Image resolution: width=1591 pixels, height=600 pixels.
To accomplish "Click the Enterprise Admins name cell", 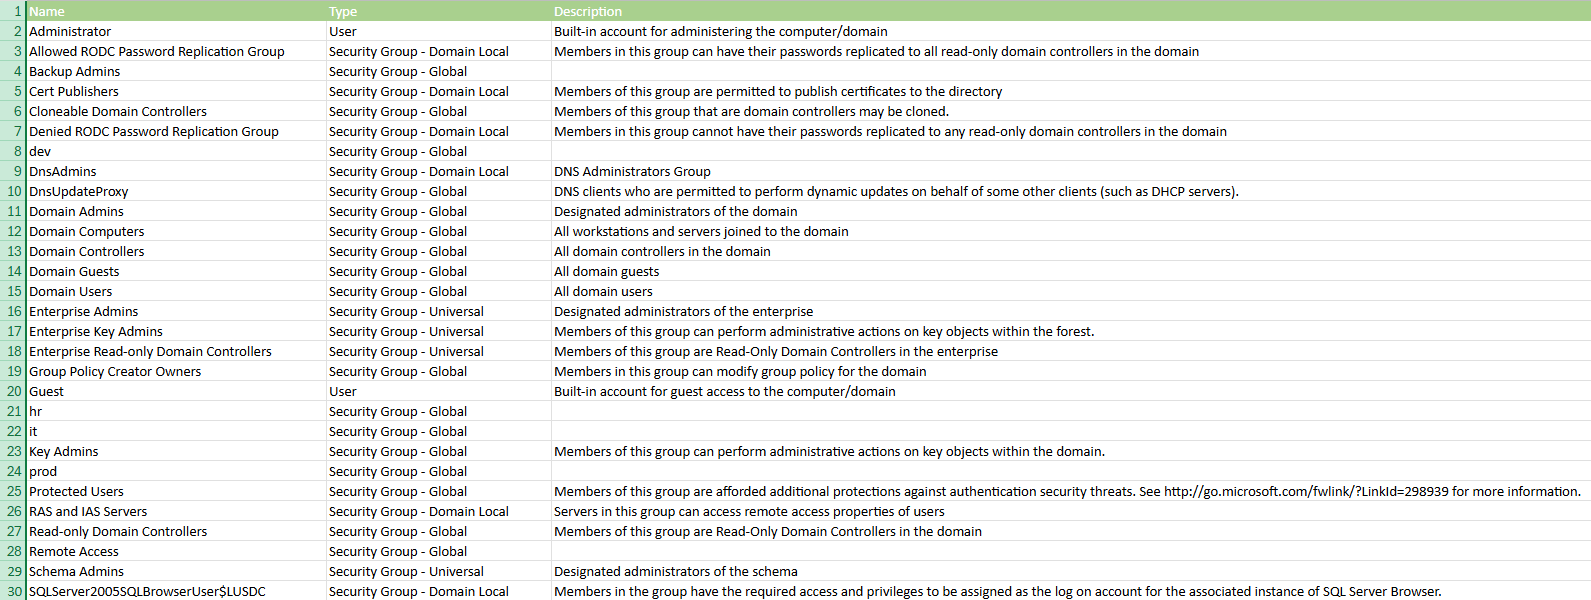I will [x=176, y=311].
